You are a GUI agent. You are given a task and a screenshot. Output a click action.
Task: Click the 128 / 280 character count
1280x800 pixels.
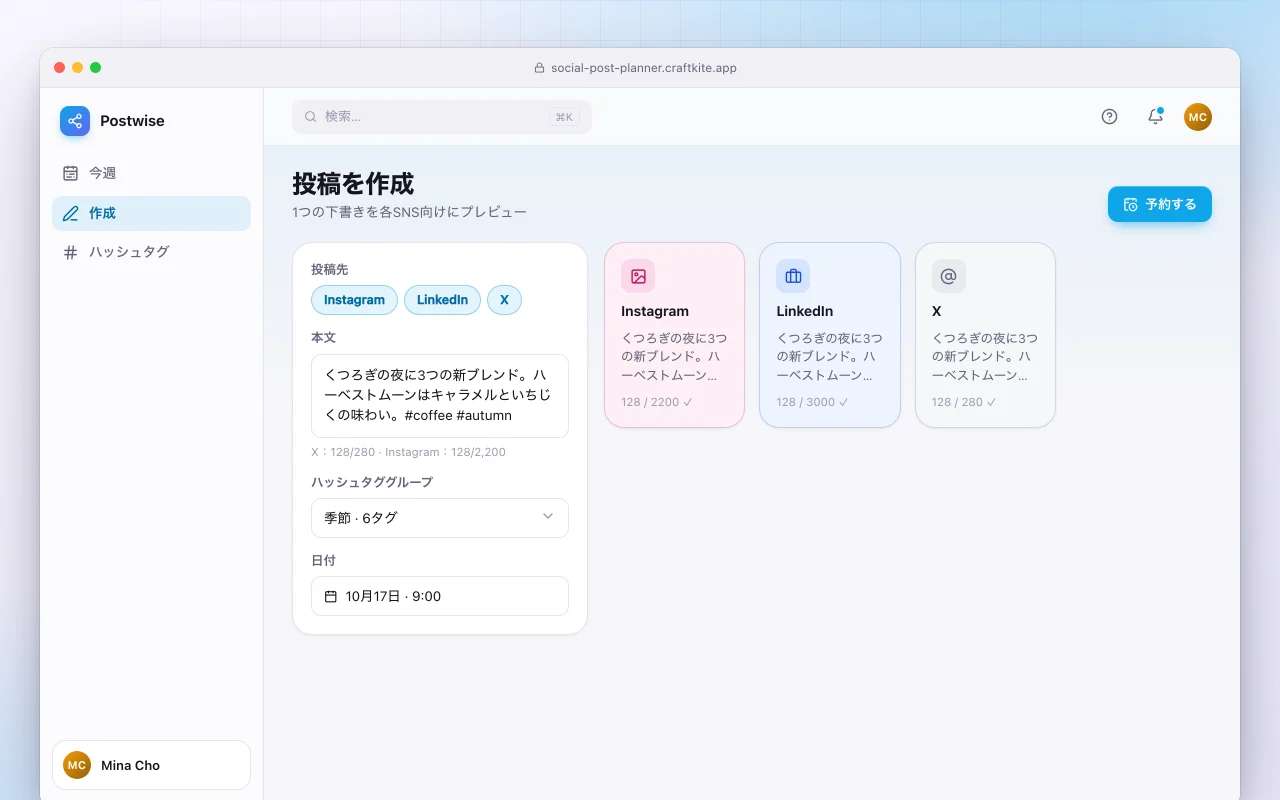coord(965,402)
